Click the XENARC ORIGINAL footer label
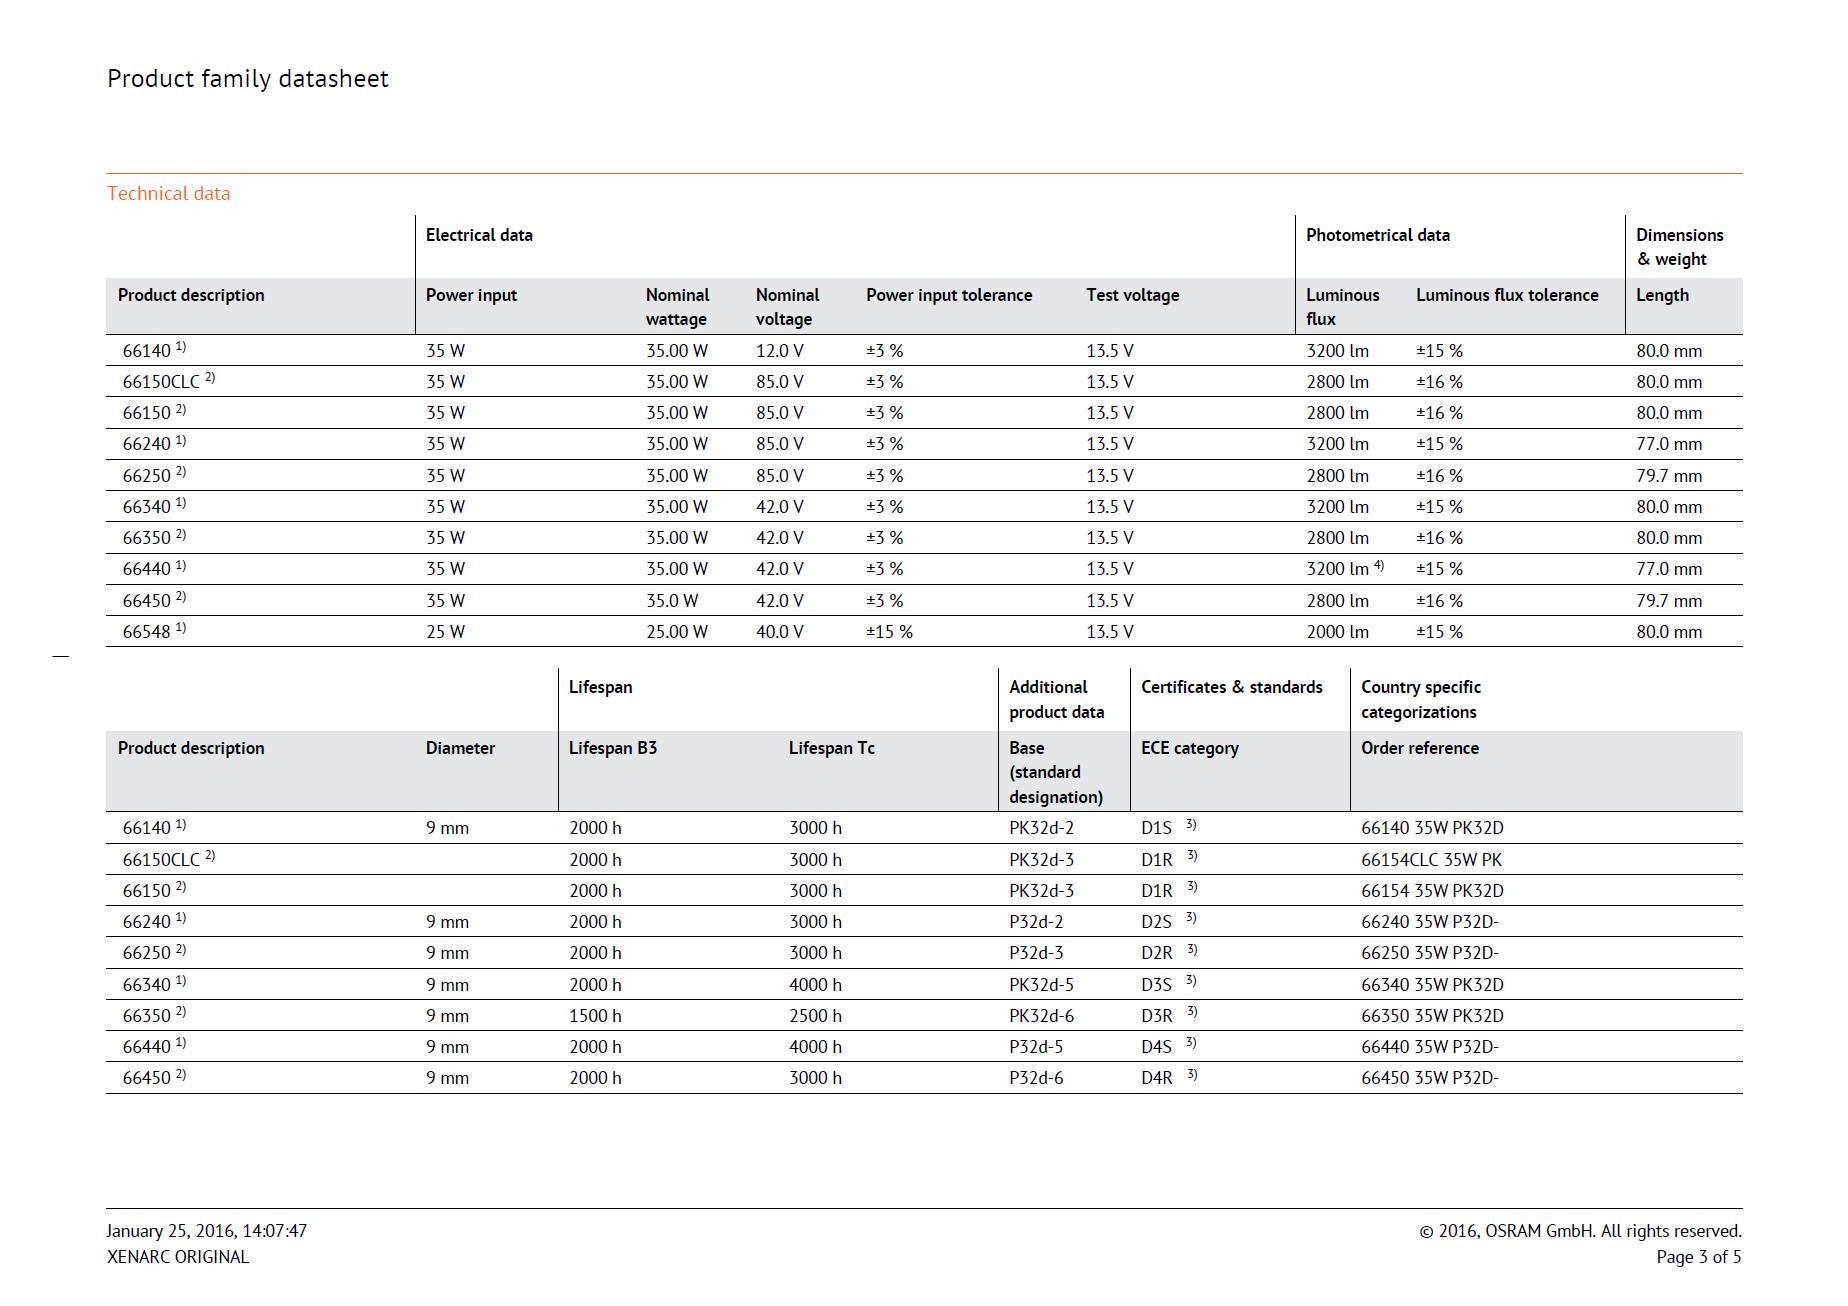Screen dimensions: 1848x1306 click(178, 1257)
